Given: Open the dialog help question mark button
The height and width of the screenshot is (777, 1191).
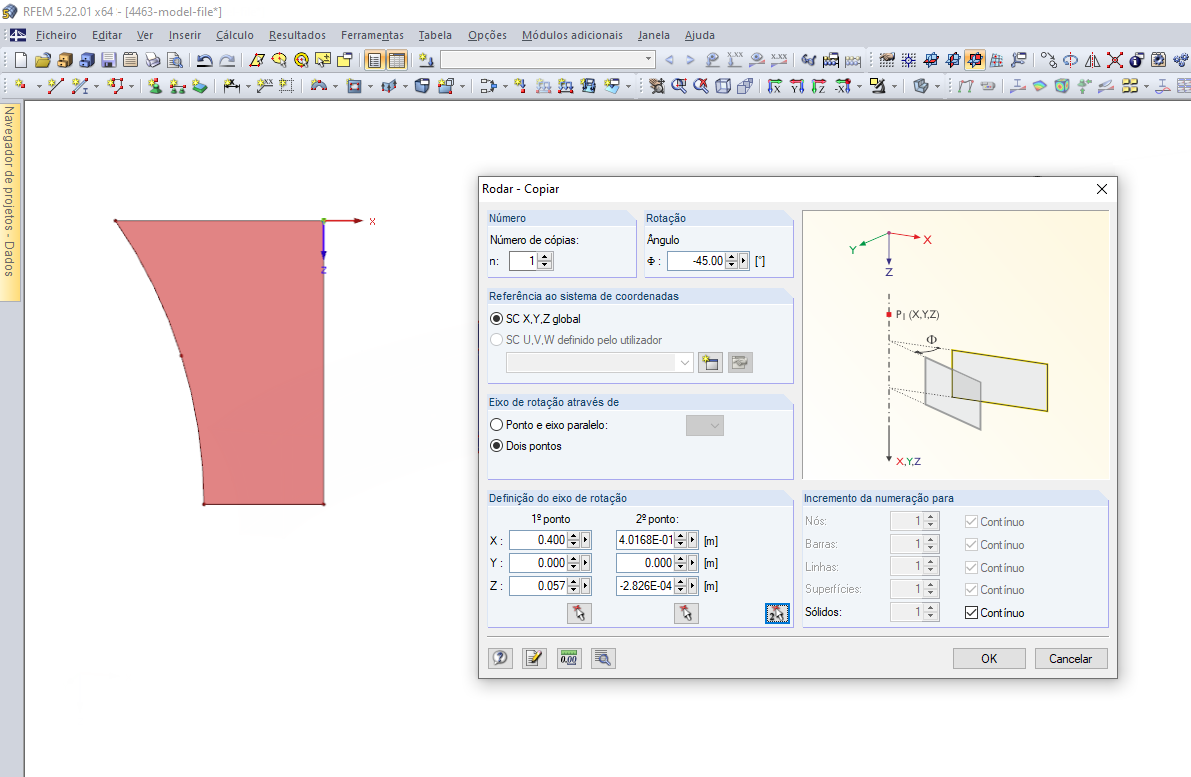Looking at the screenshot, I should coord(500,658).
